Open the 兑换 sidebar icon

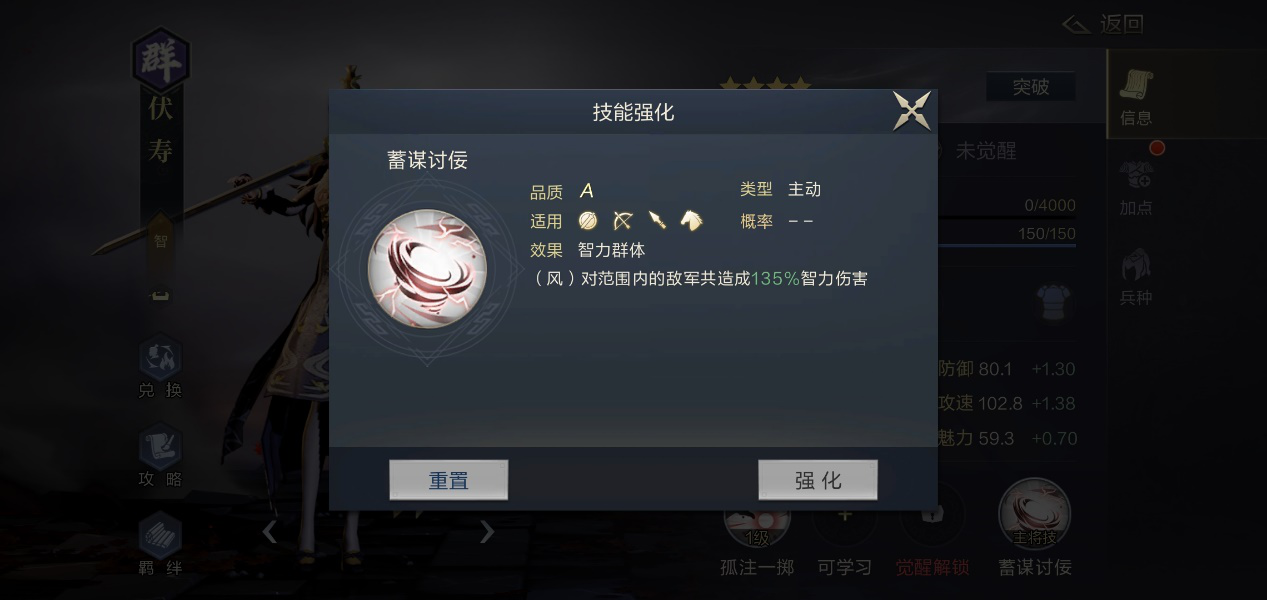tap(160, 368)
